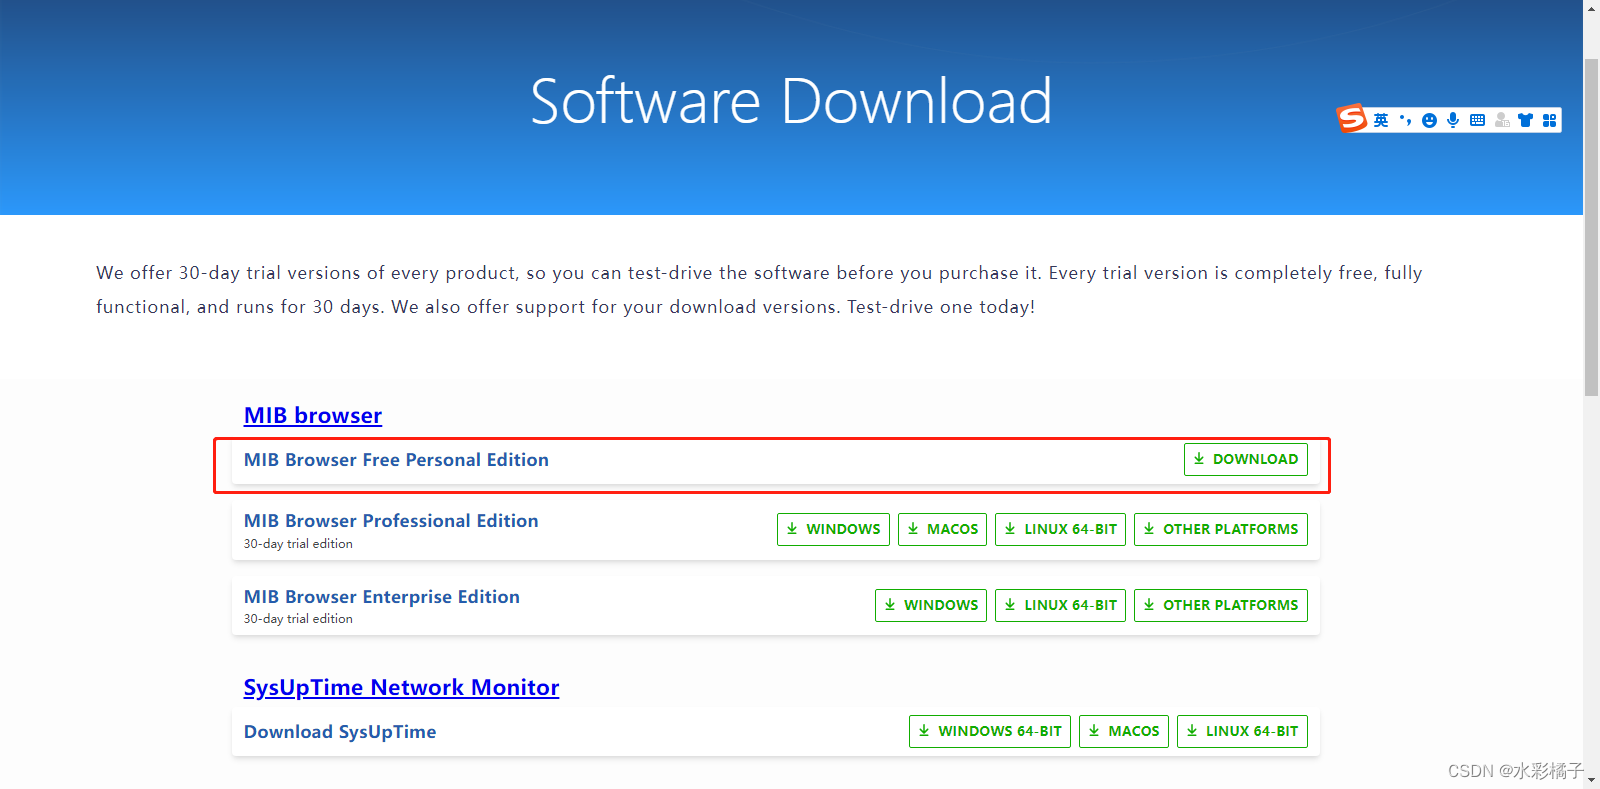
Task: Download Professional Edition for Linux 64-bit
Action: (1060, 529)
